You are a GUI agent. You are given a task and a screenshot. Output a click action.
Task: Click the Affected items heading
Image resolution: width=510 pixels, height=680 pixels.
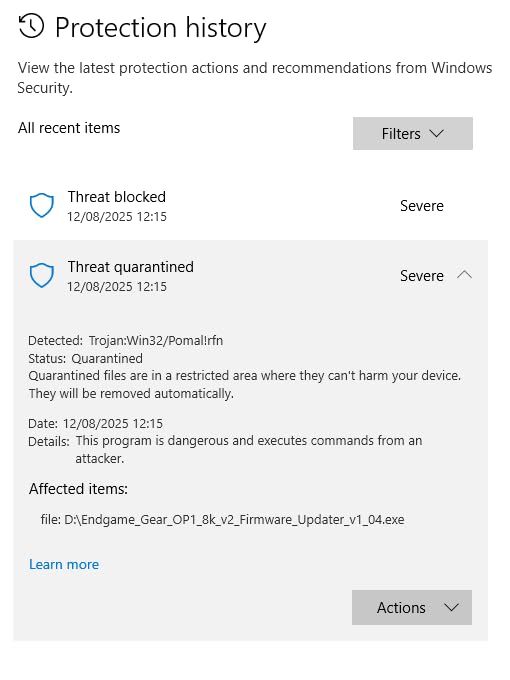point(78,489)
